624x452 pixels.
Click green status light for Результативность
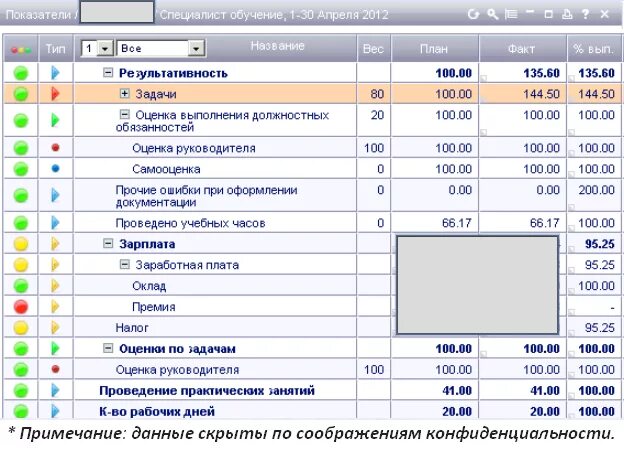21,73
